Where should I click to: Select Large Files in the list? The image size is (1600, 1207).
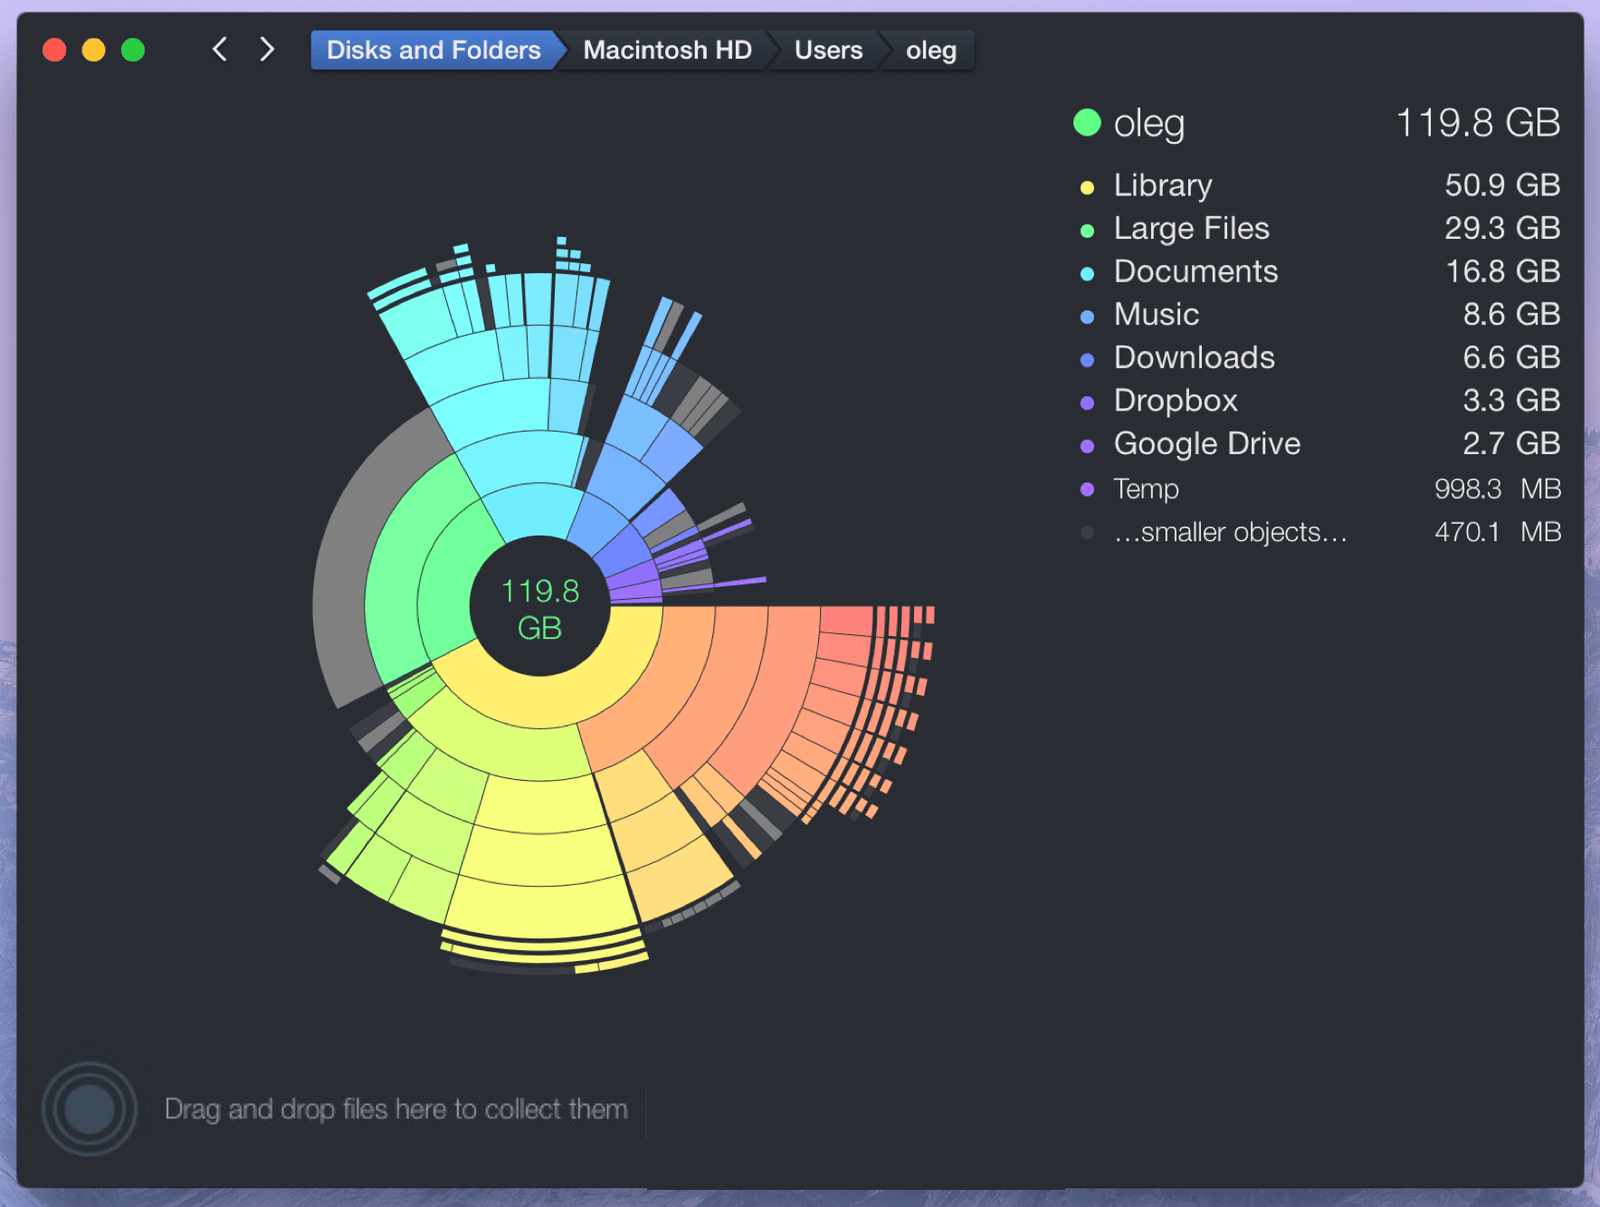coord(1191,228)
